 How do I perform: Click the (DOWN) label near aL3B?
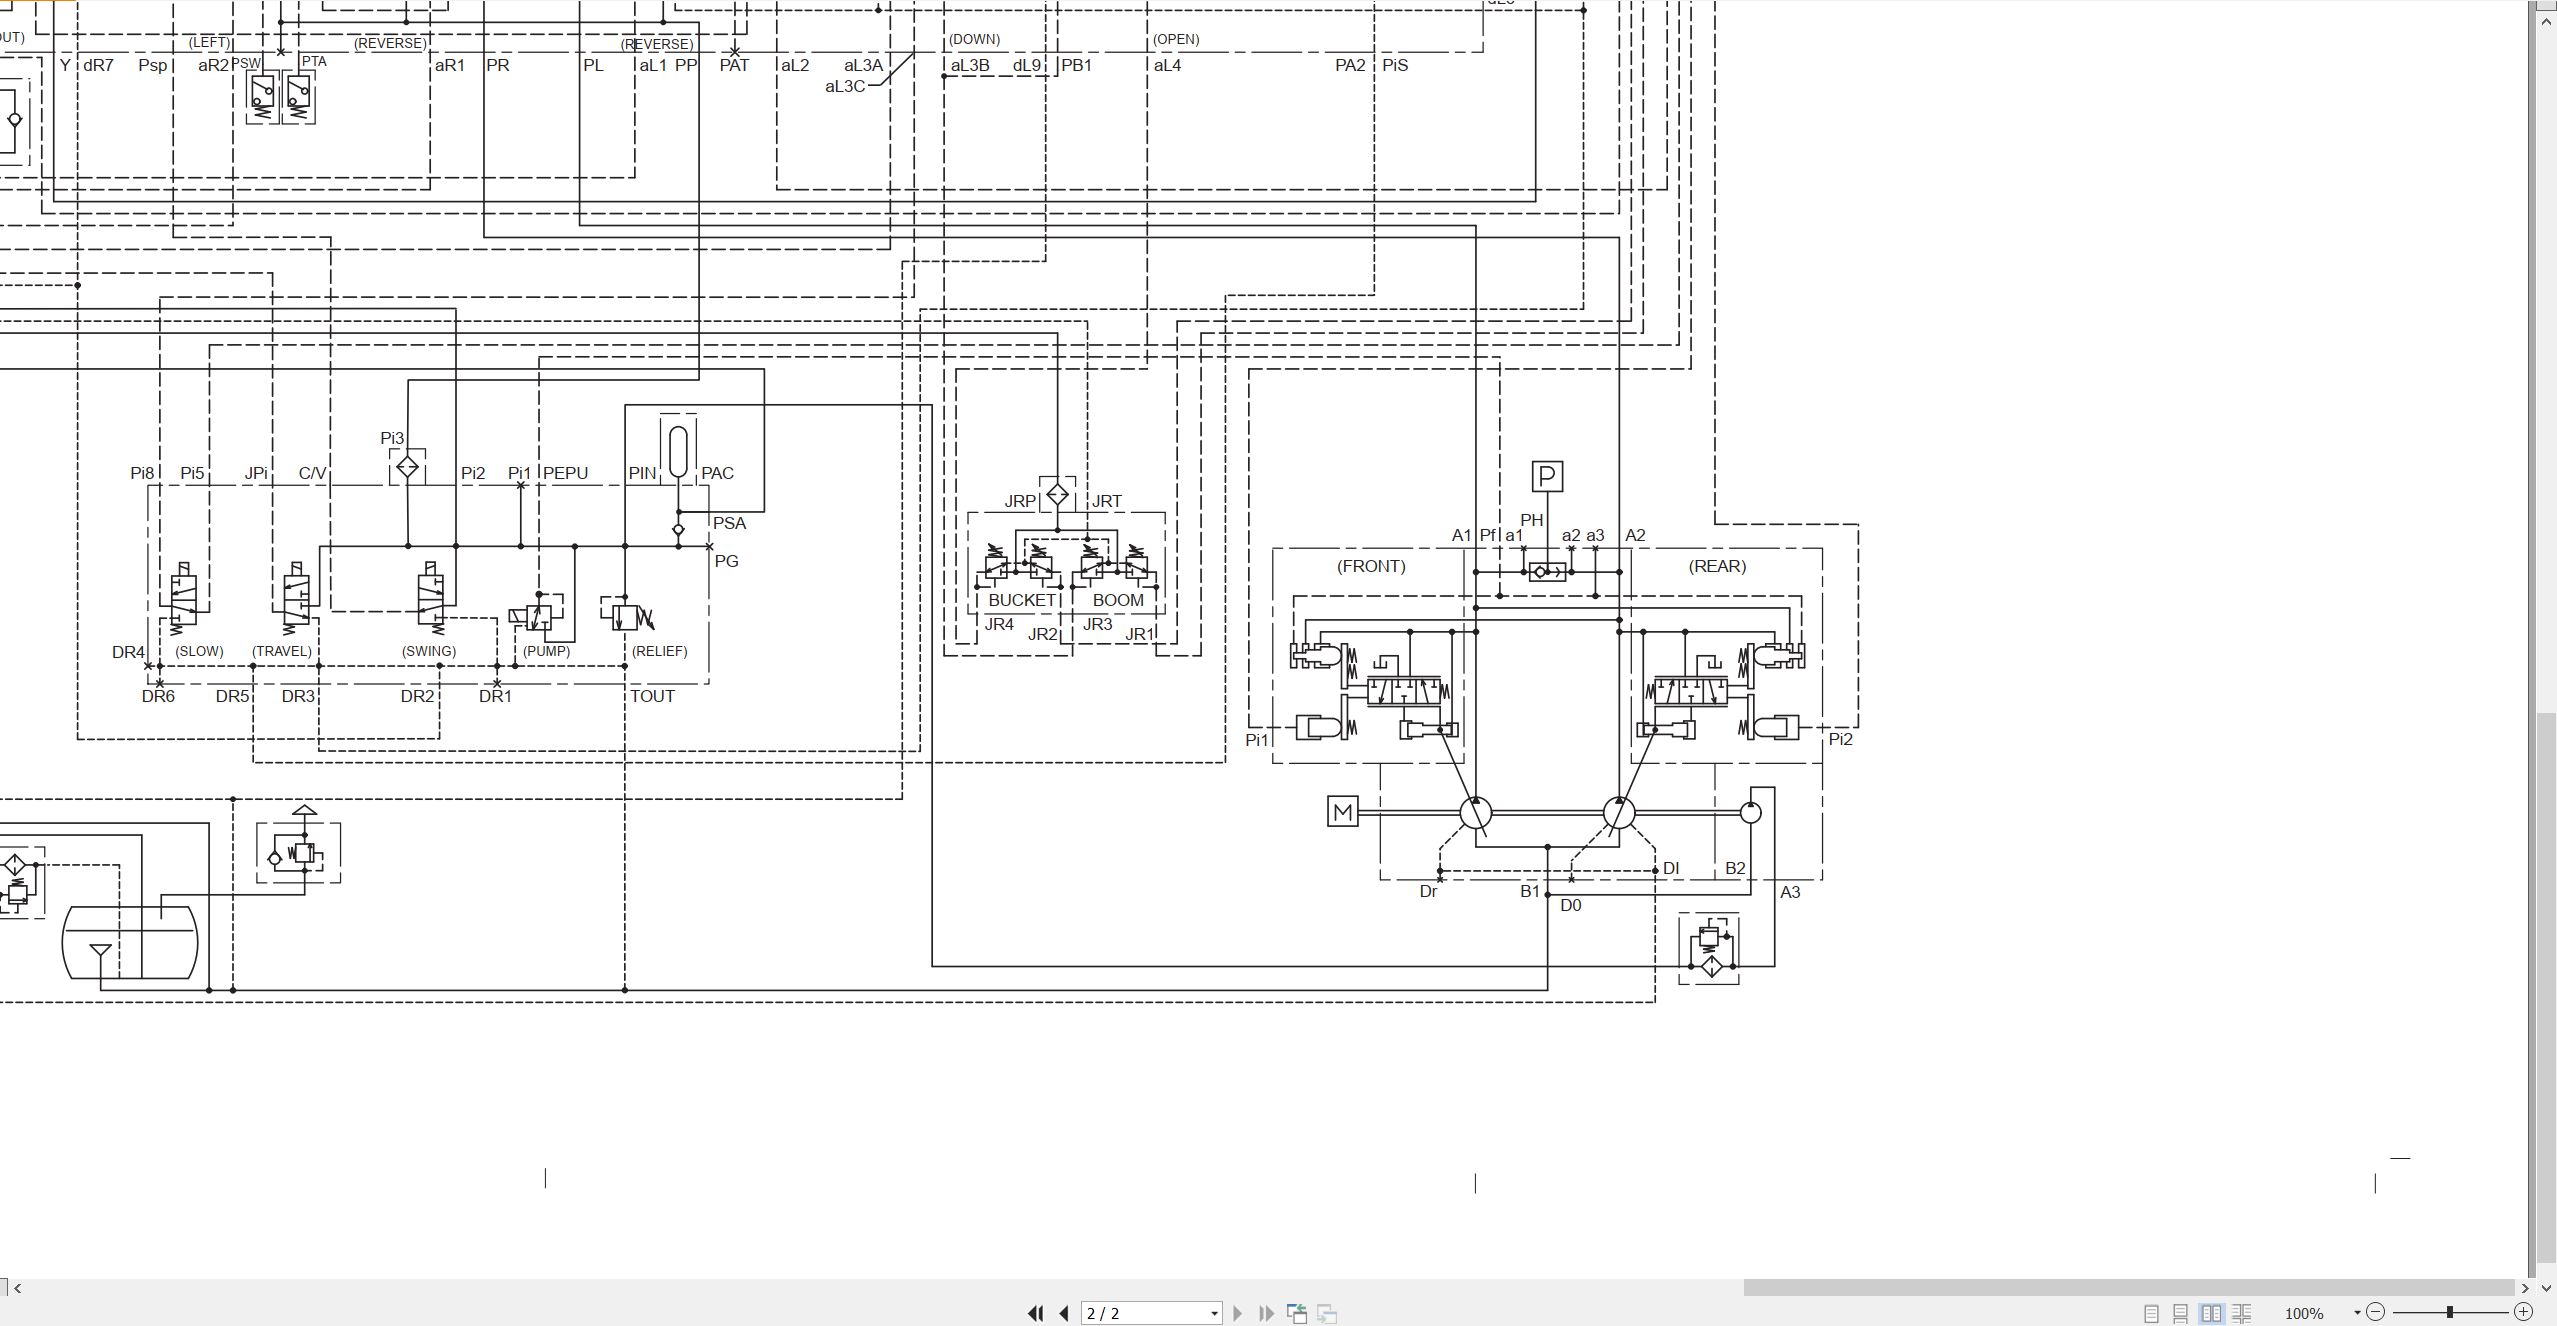[974, 39]
